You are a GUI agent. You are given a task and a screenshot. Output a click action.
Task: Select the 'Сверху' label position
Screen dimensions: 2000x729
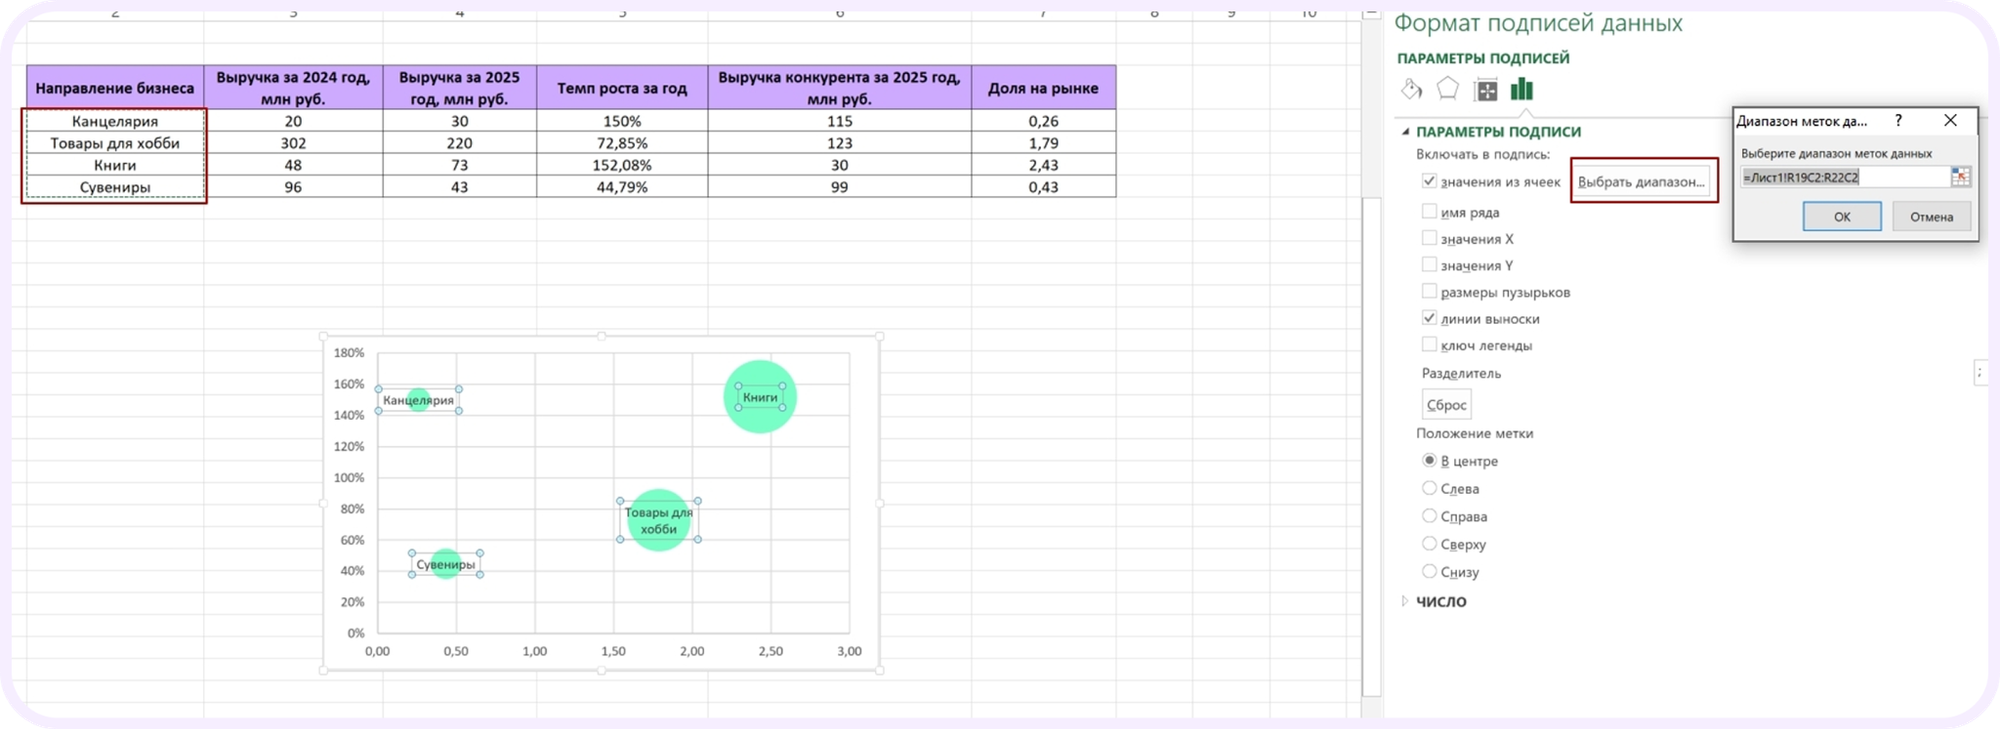coord(1429,544)
